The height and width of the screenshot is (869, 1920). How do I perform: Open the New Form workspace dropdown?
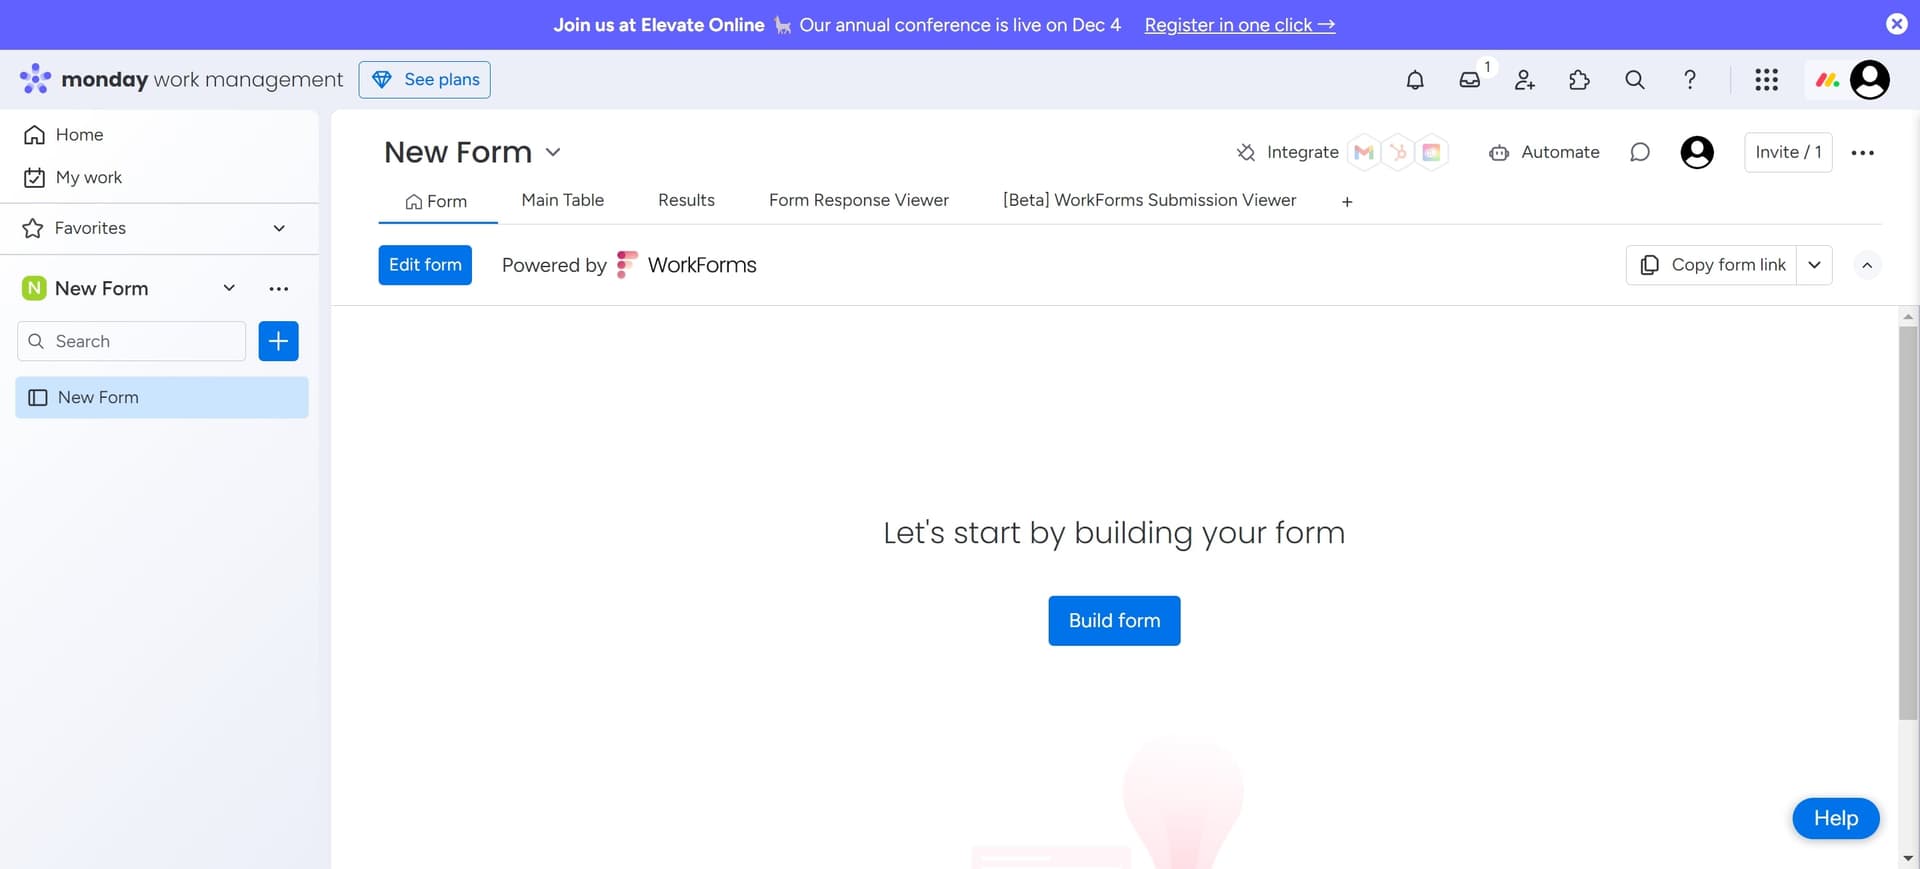pos(229,288)
